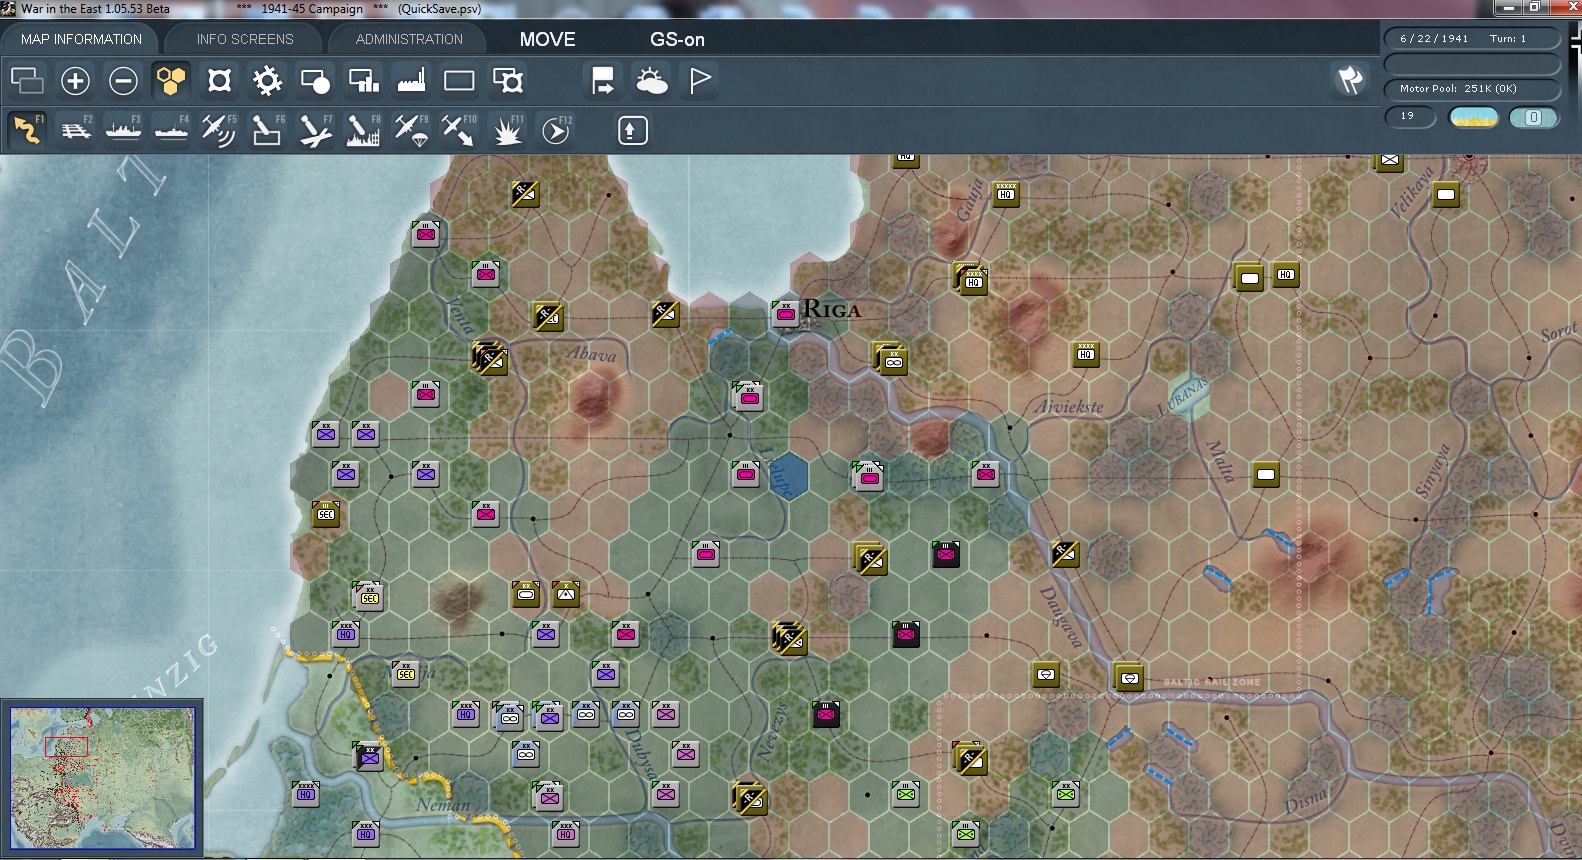Select F3 naval transport mode

(x=123, y=130)
